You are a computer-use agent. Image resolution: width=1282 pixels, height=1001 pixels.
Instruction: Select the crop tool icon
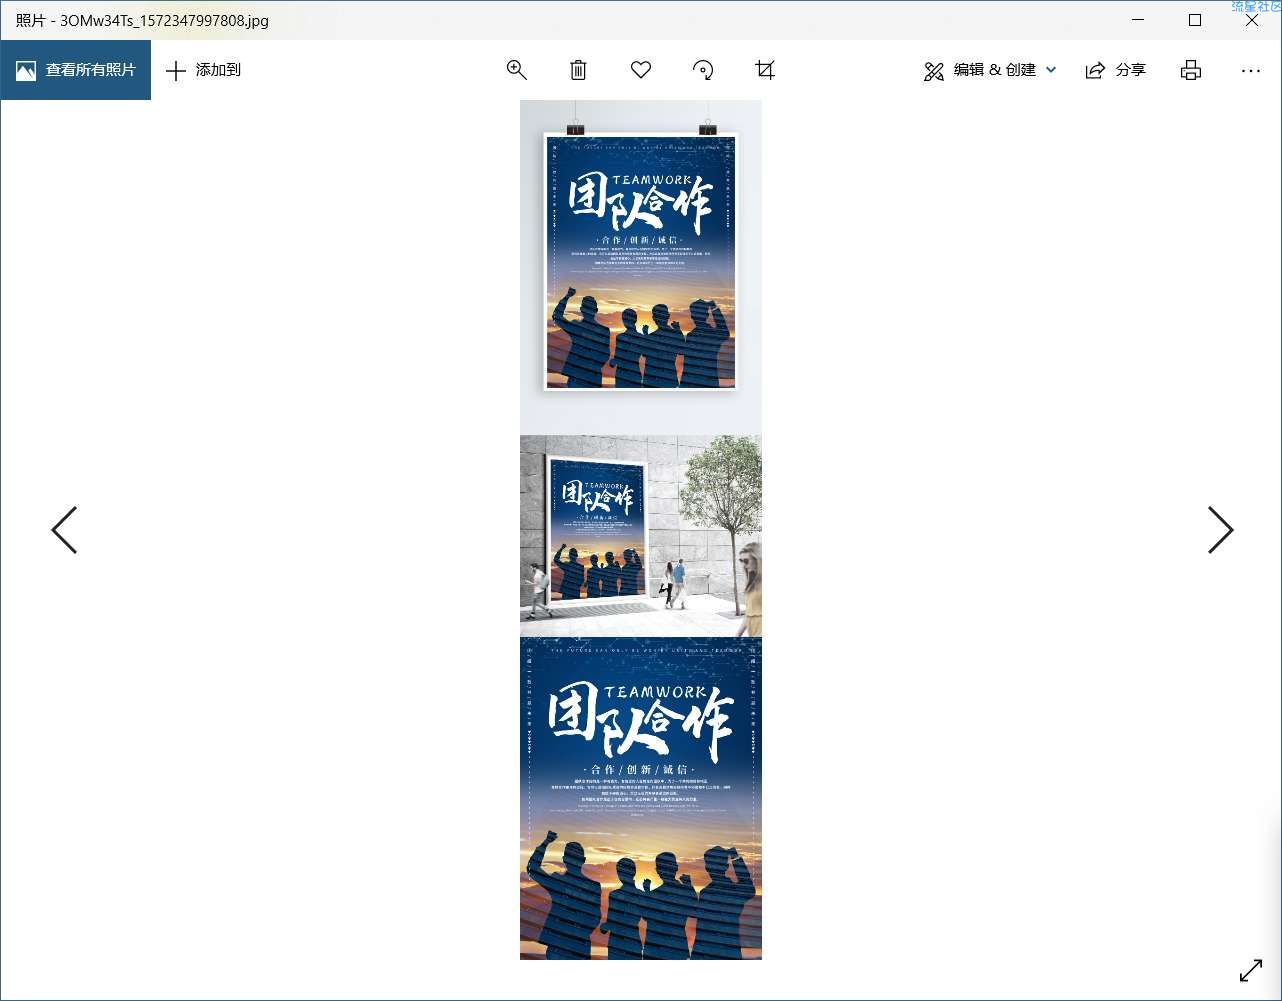click(x=765, y=70)
